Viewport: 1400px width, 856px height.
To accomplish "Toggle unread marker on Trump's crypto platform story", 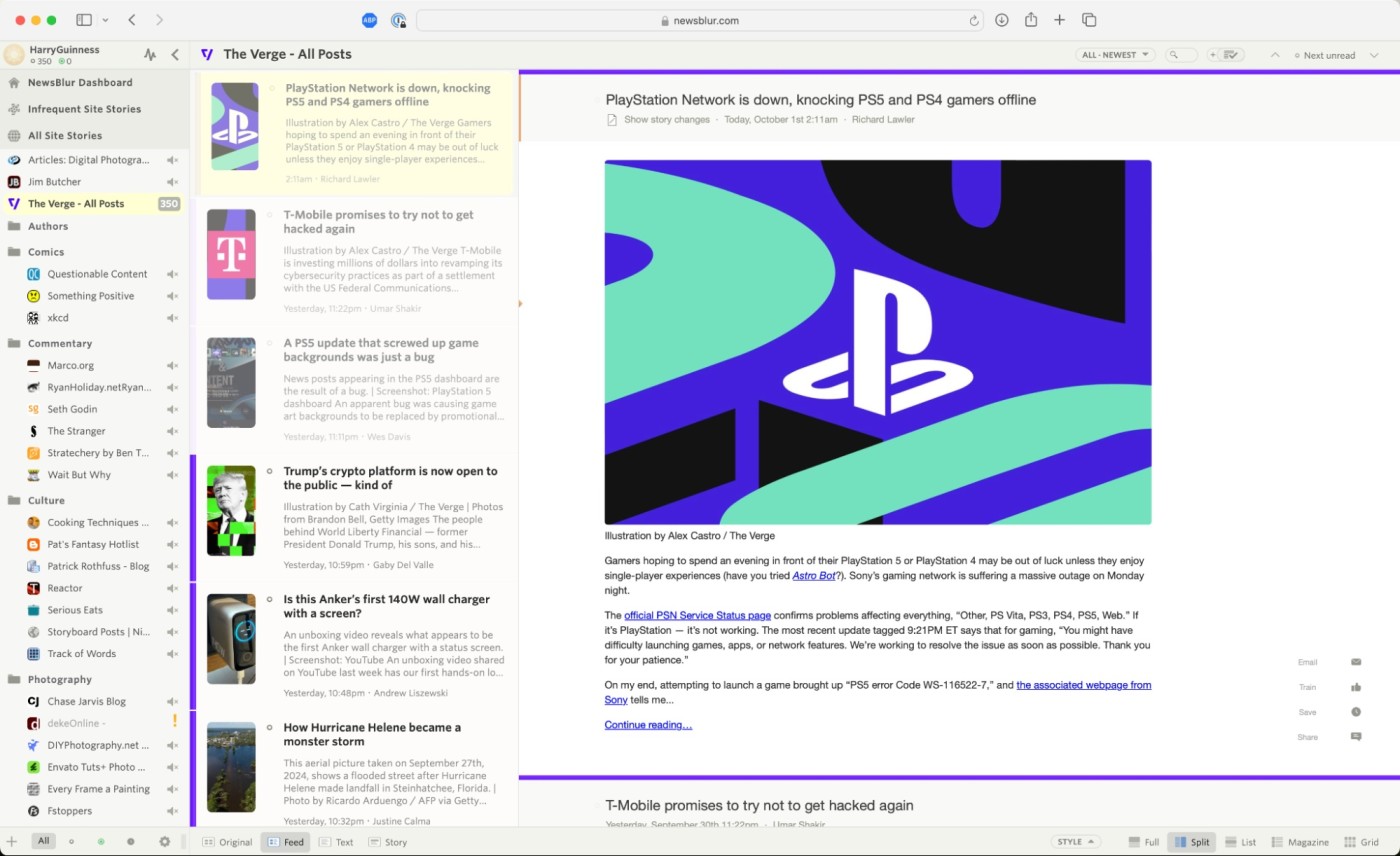I will coord(270,471).
